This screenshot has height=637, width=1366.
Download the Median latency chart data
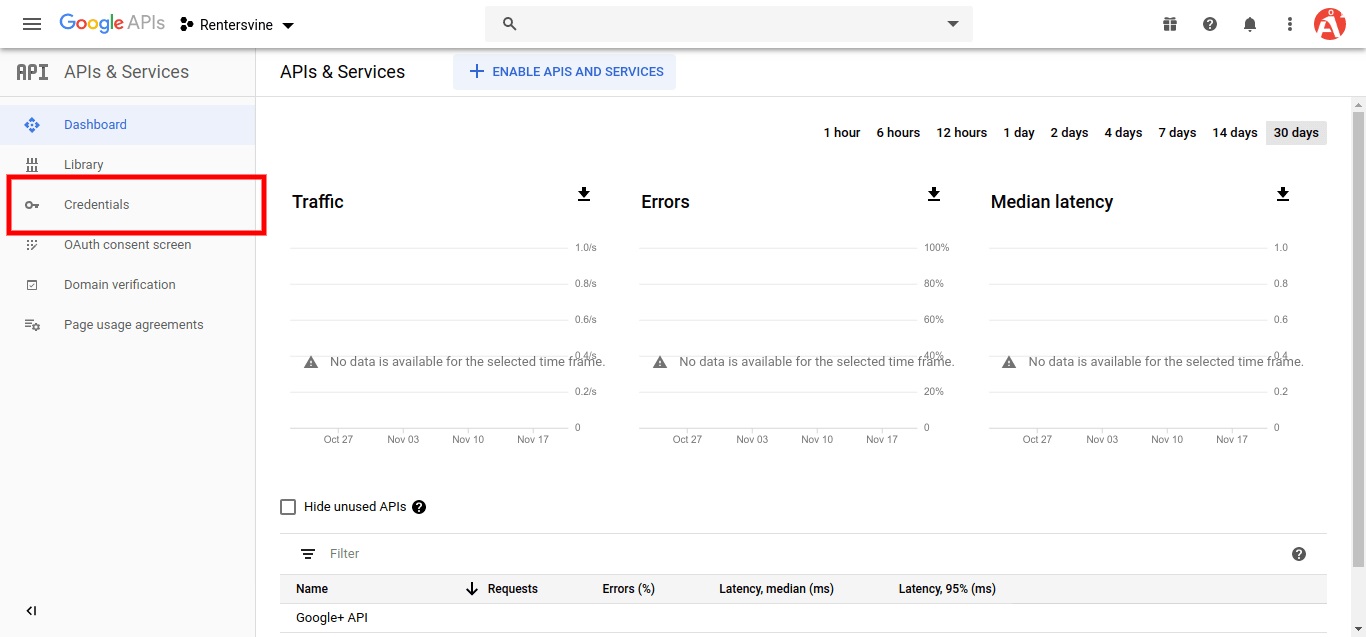[1283, 195]
